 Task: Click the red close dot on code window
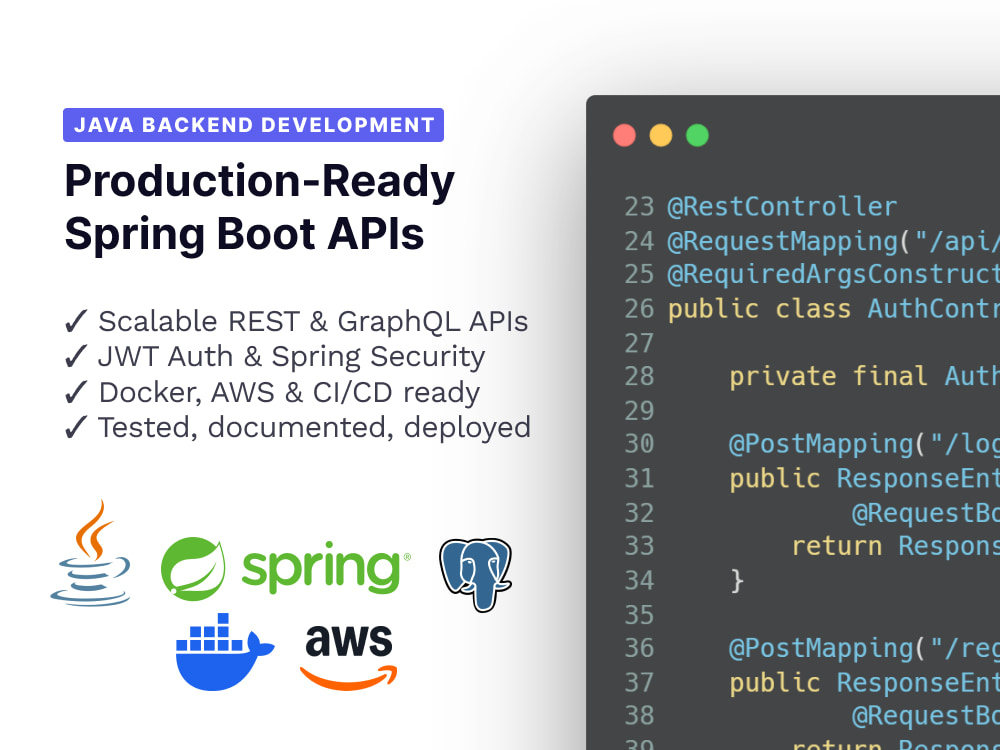[624, 135]
